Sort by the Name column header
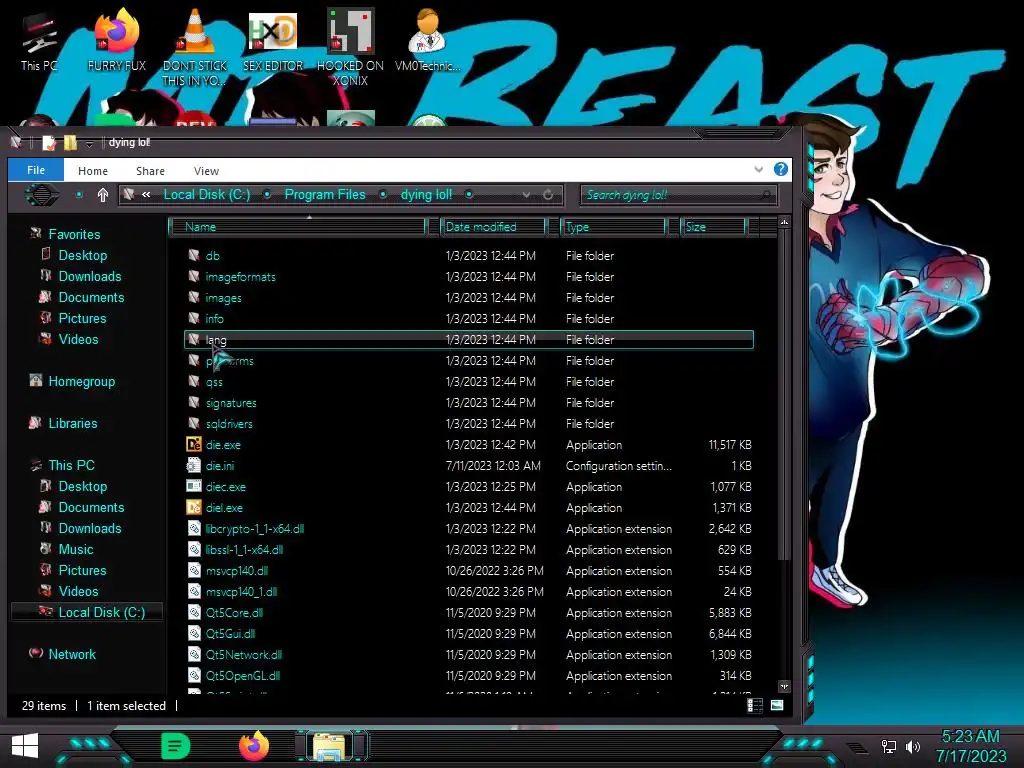 (x=298, y=227)
